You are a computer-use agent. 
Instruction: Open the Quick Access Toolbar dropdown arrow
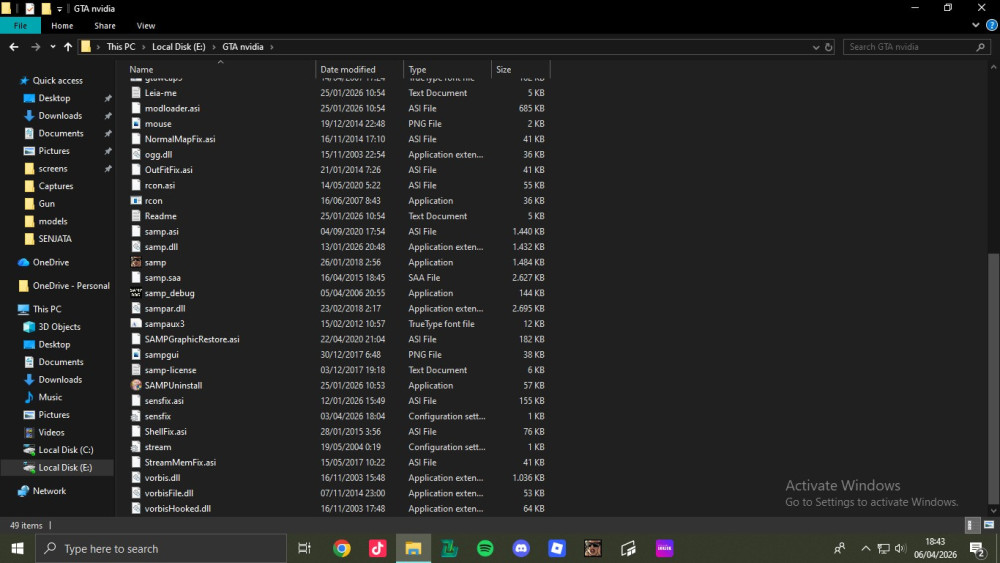(59, 9)
